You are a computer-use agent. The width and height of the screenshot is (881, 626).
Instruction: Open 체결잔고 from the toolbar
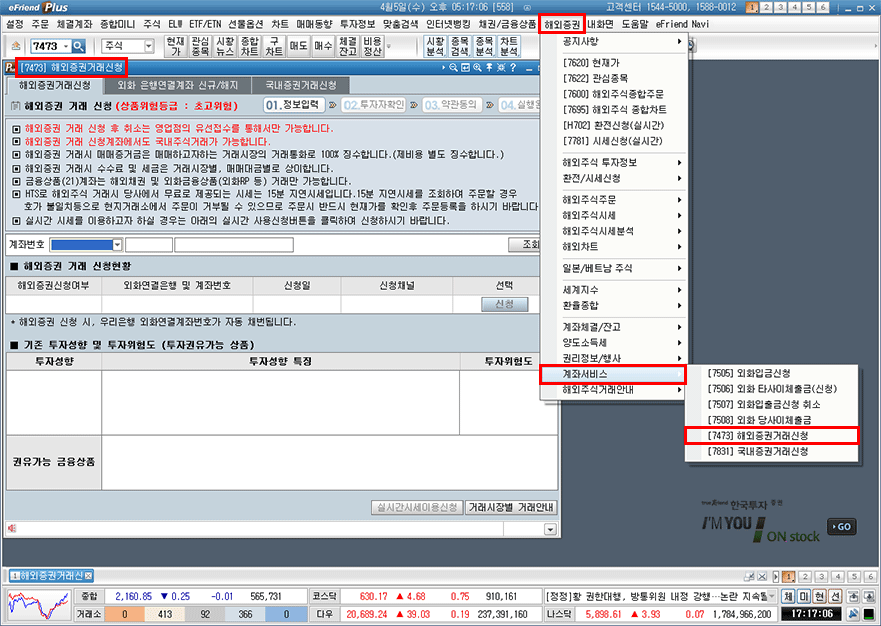pos(348,46)
